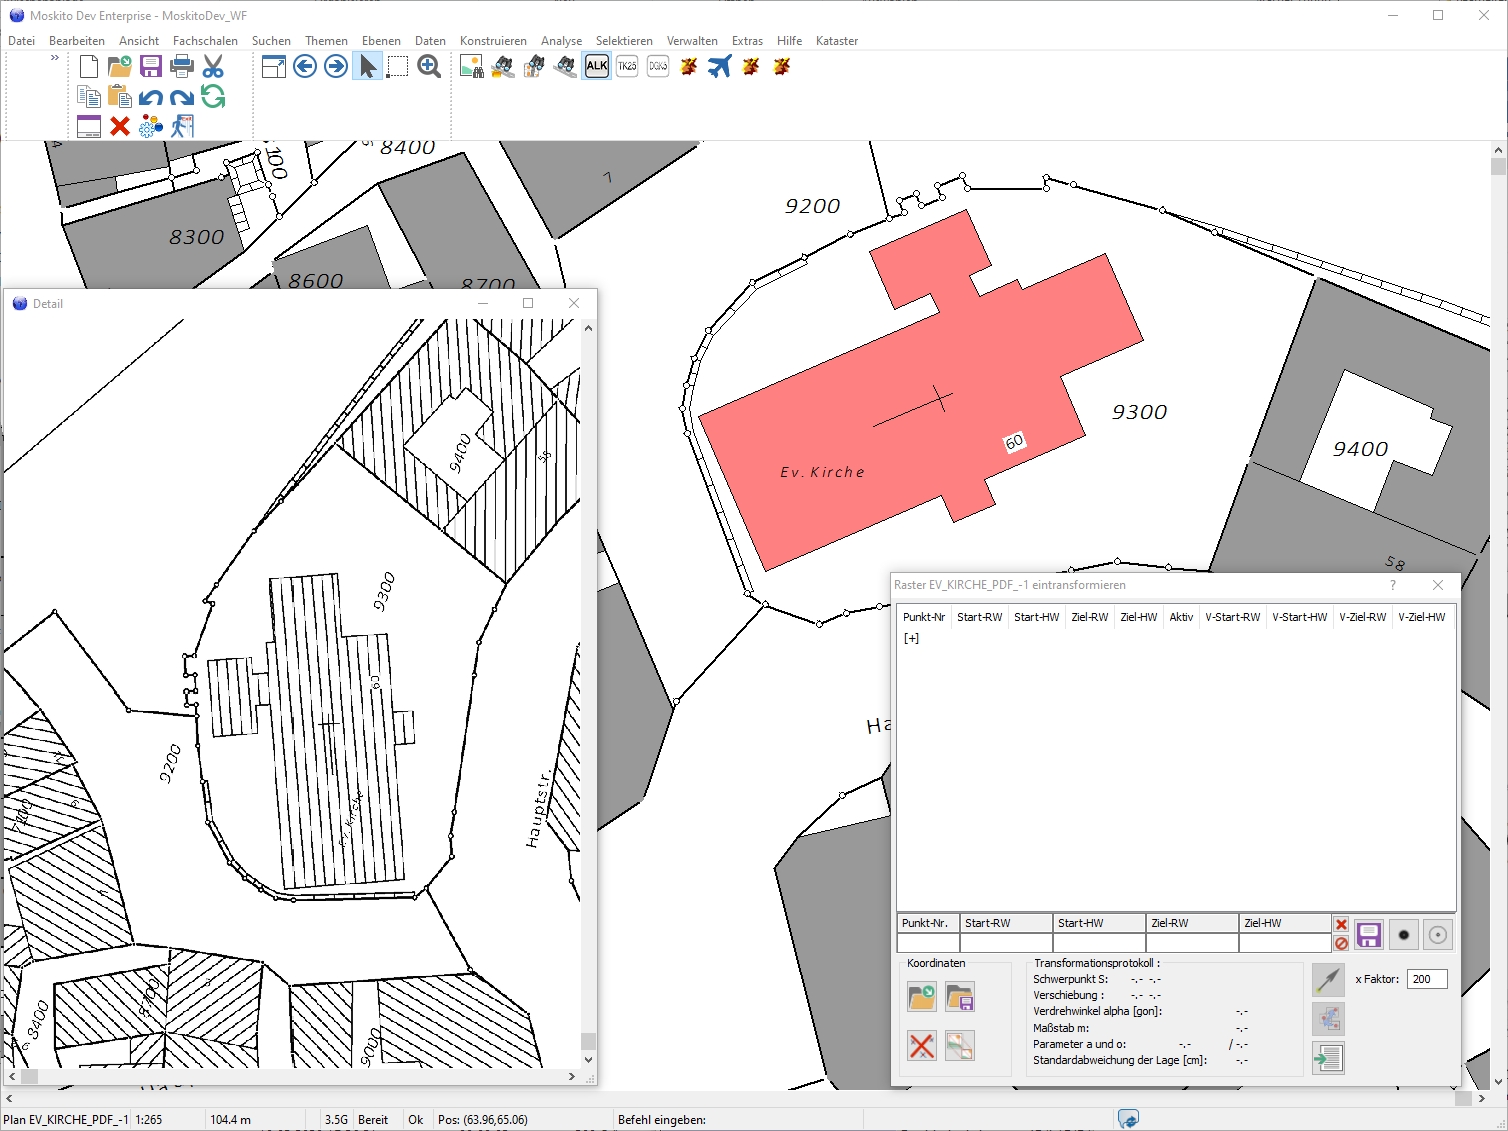Click the transformation protocol export icon
The width and height of the screenshot is (1508, 1131).
[1328, 1058]
